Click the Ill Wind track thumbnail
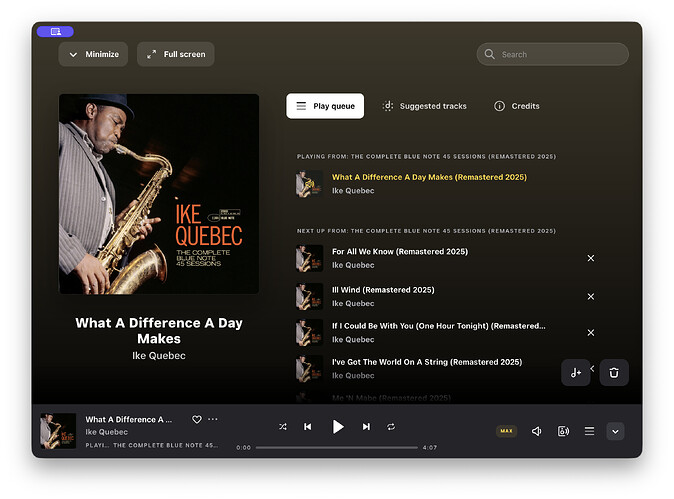 click(x=309, y=297)
